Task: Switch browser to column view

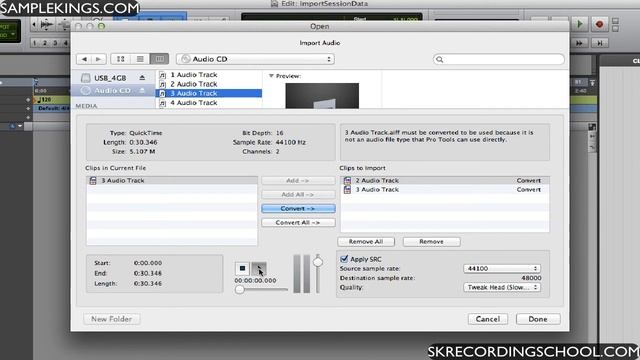Action: (x=159, y=59)
